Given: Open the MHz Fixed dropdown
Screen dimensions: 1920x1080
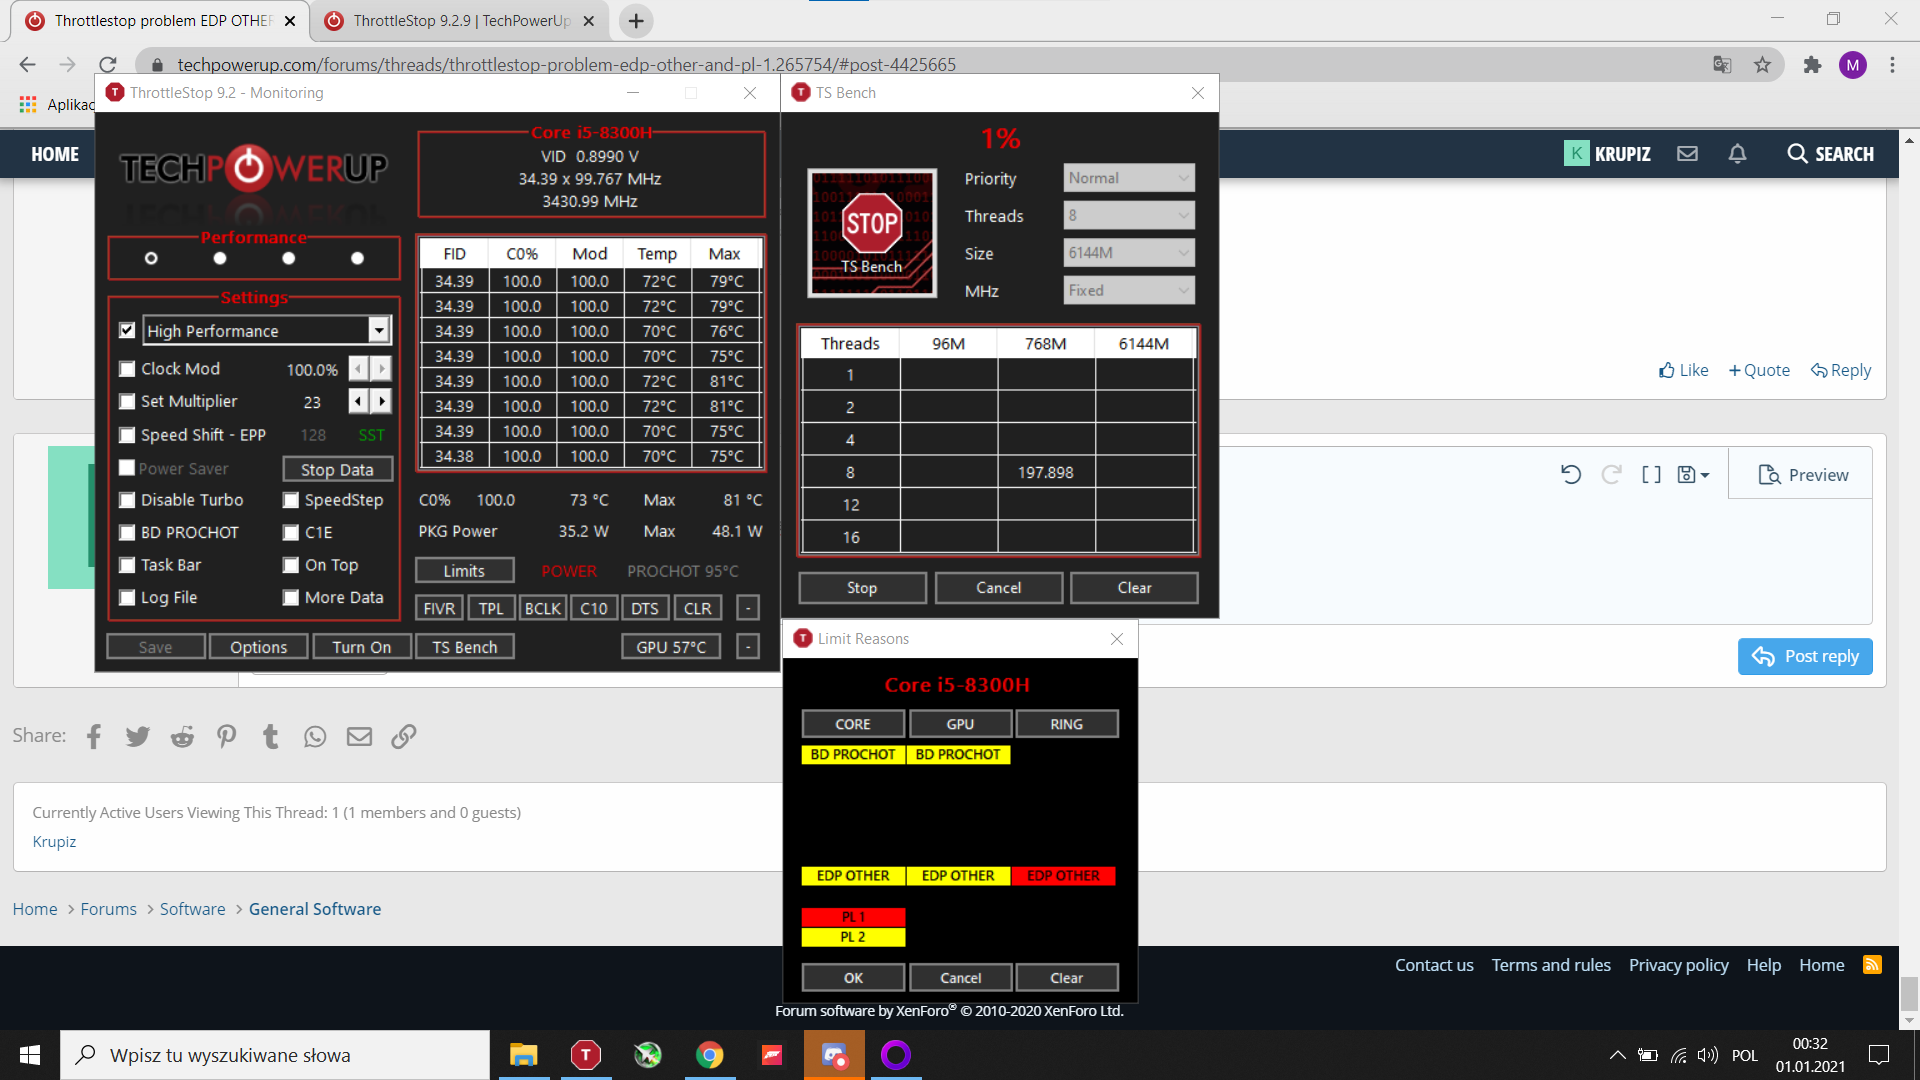Looking at the screenshot, I should pos(1129,291).
